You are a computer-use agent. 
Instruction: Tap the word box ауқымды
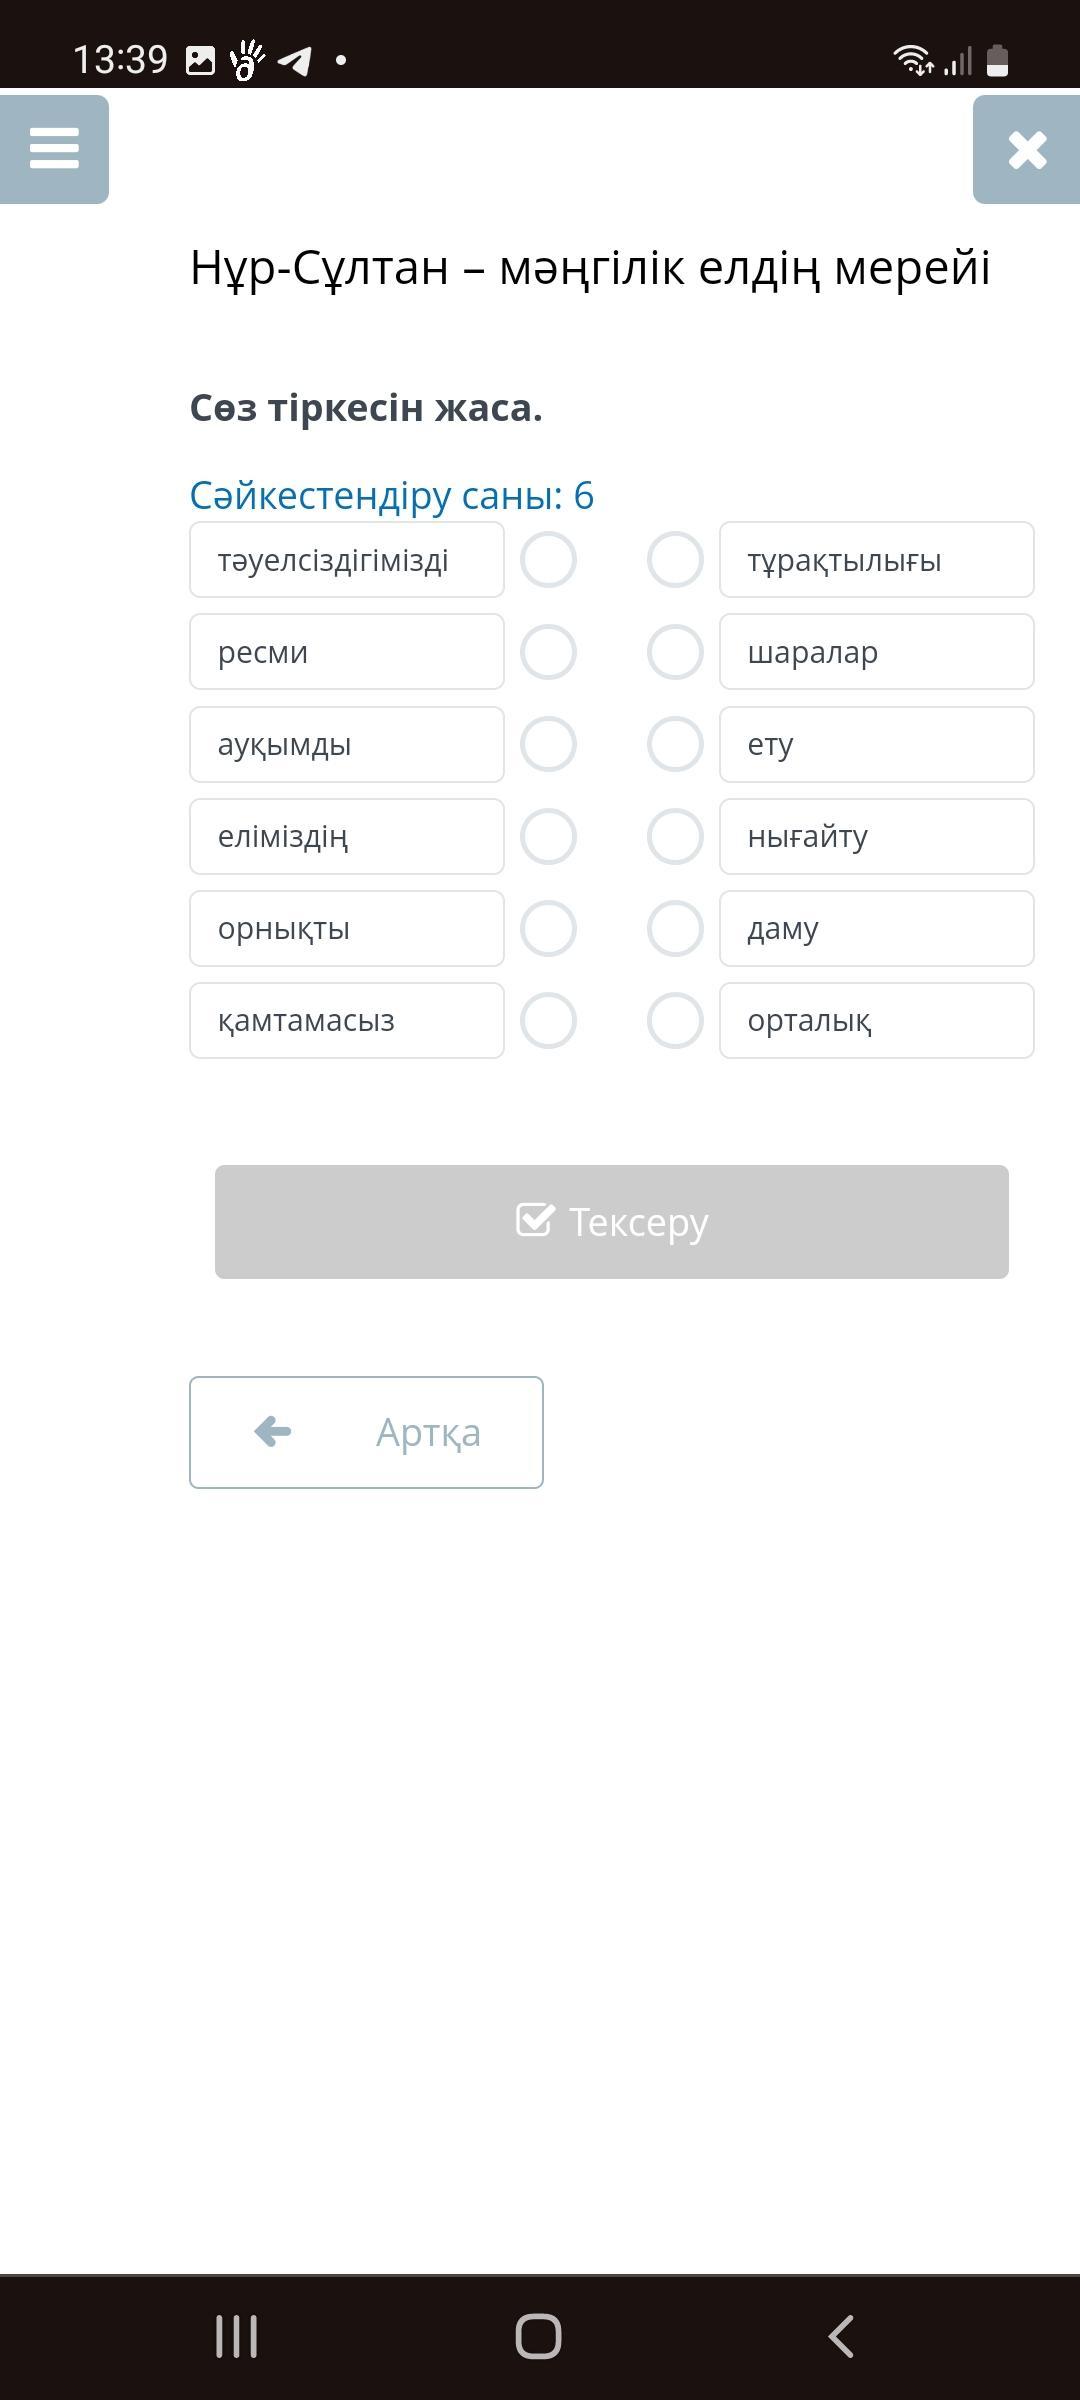click(x=347, y=745)
